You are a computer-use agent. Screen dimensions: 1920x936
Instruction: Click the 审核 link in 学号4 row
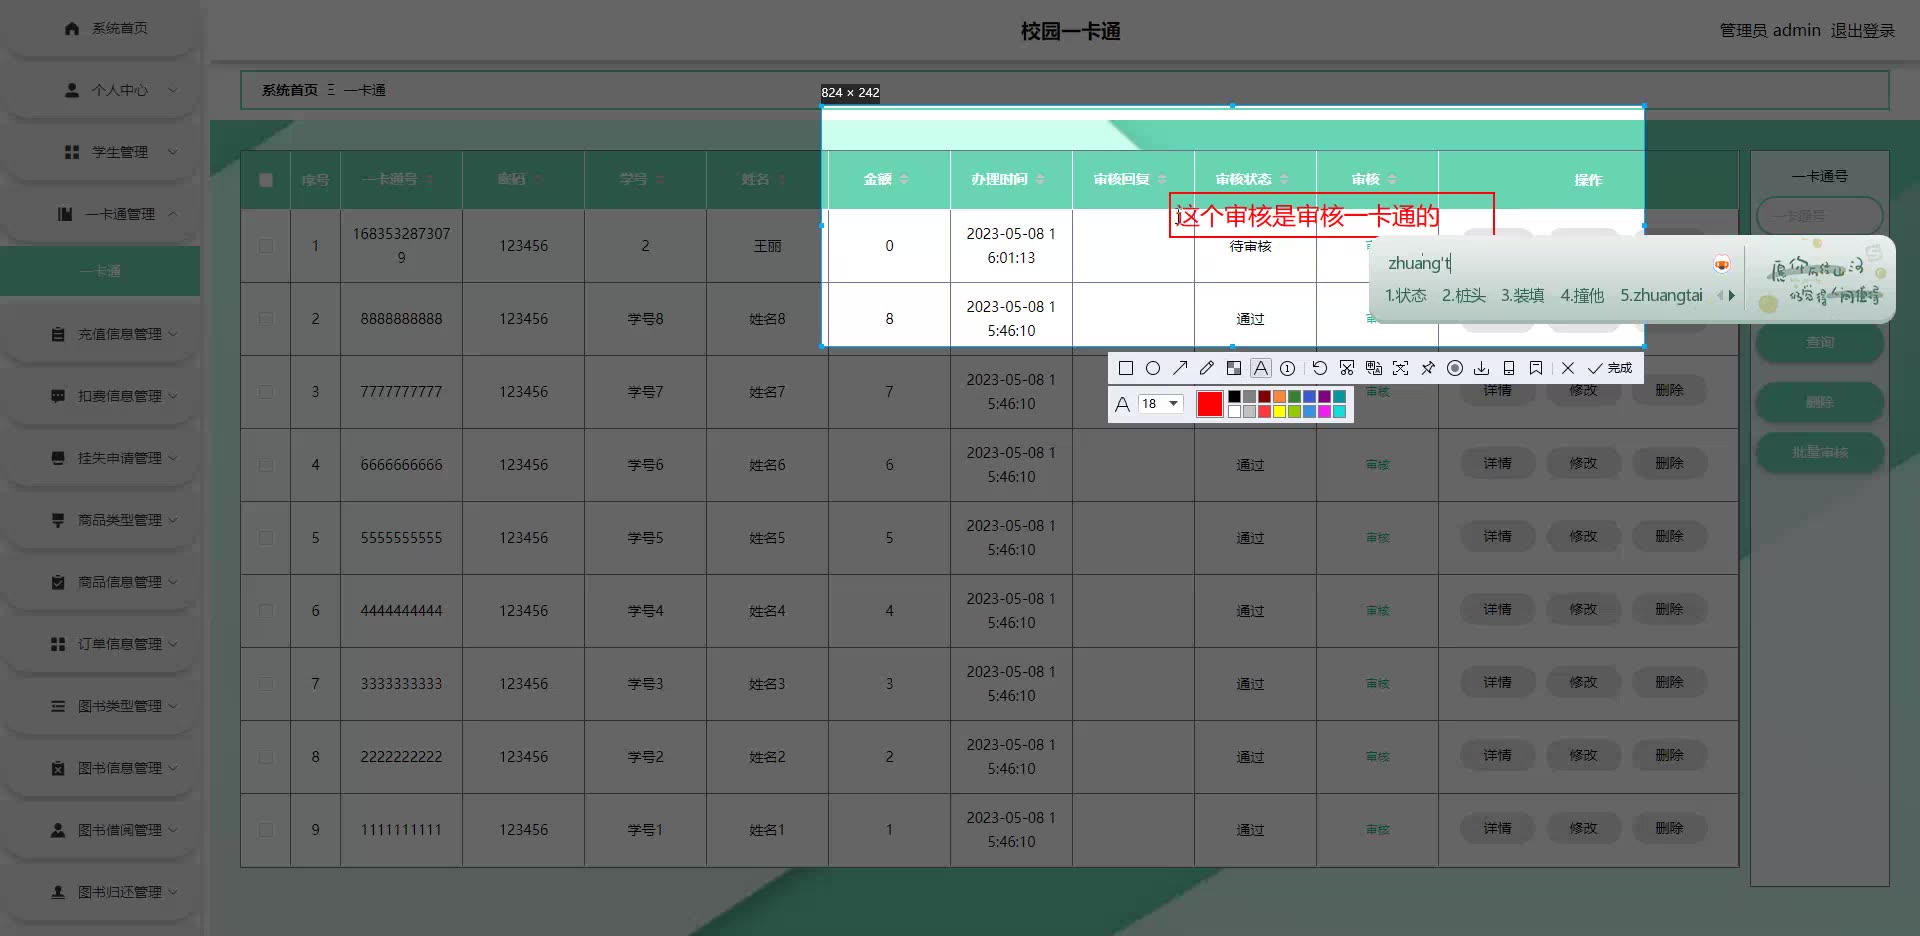1378,610
